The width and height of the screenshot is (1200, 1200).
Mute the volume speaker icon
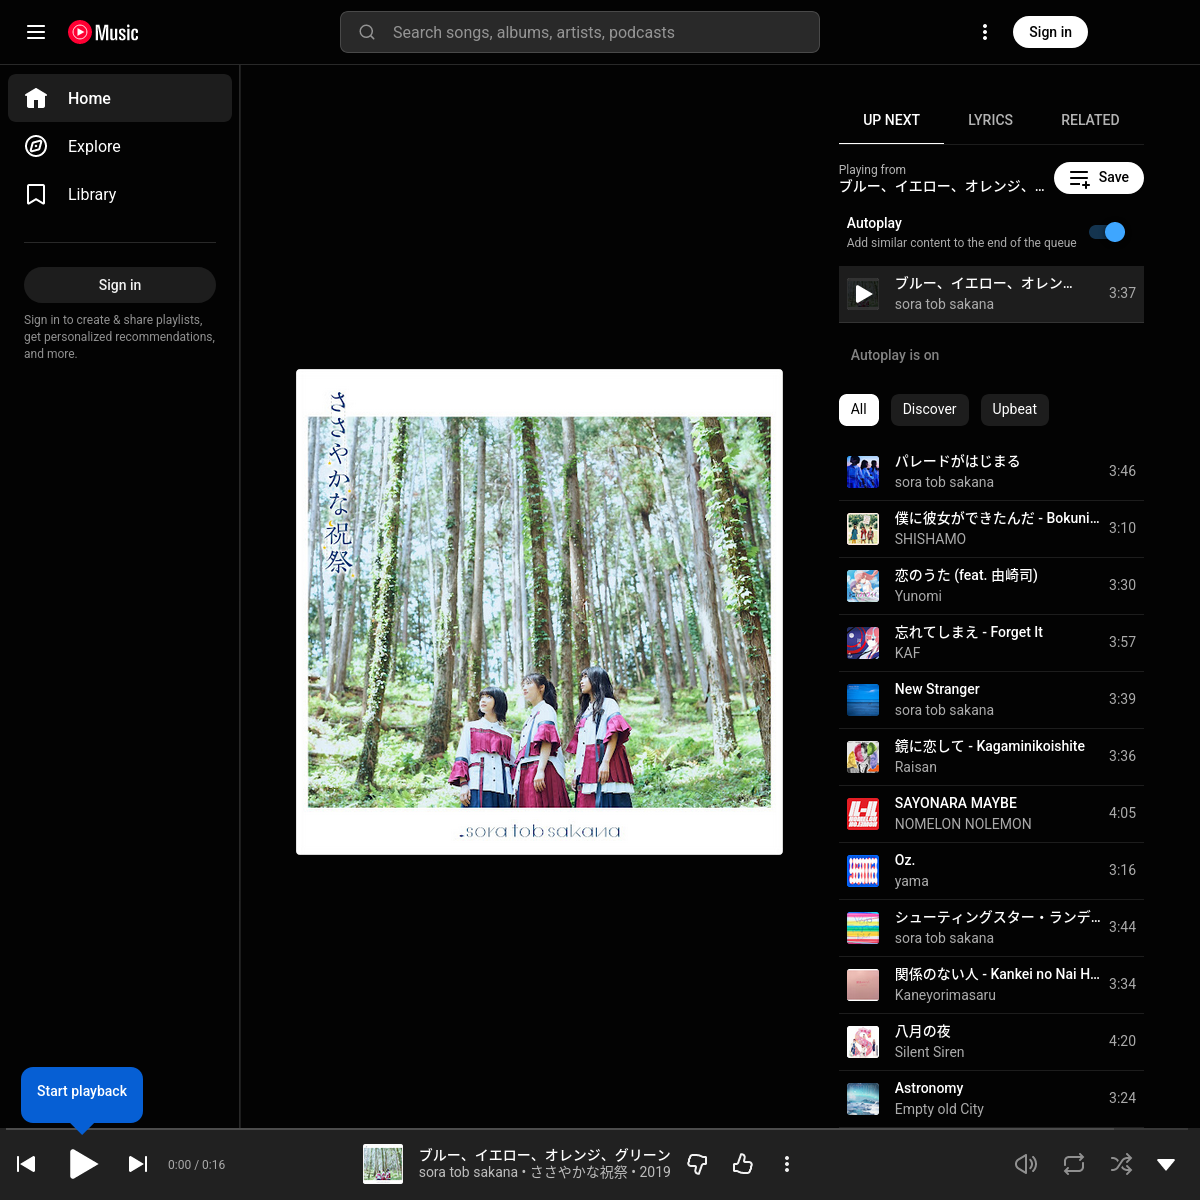1026,1164
